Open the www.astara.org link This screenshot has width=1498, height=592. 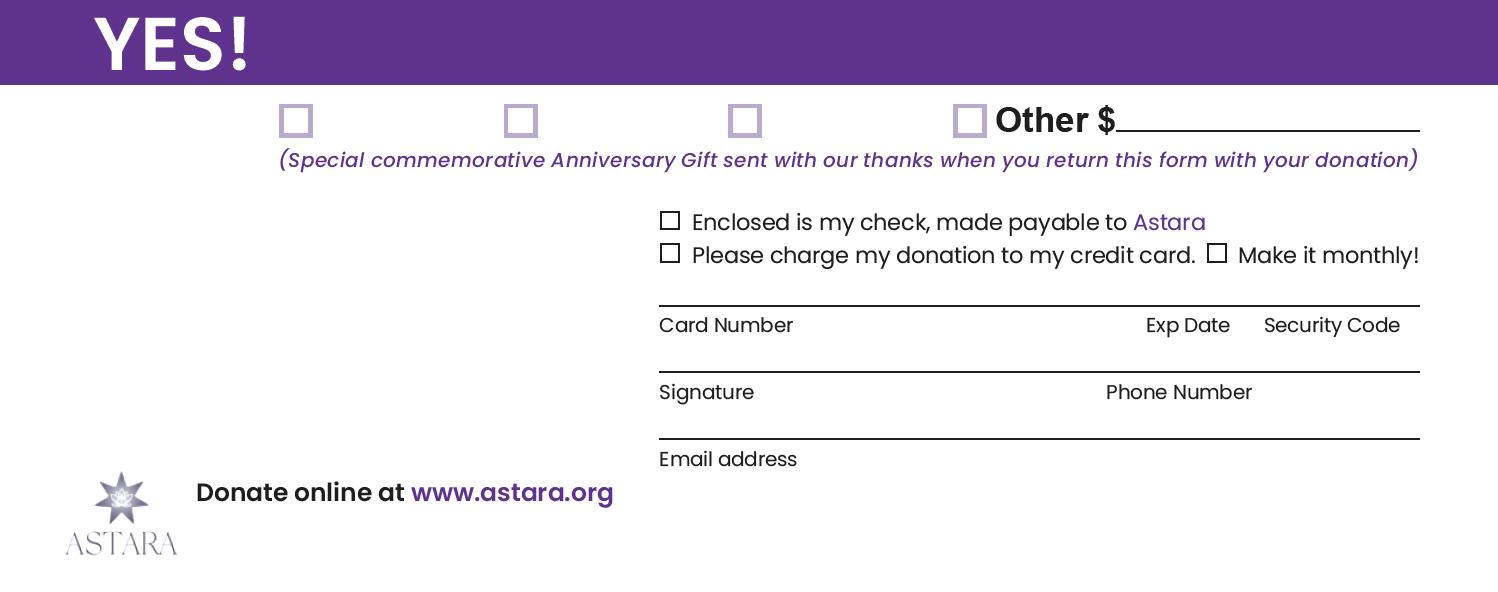click(511, 493)
